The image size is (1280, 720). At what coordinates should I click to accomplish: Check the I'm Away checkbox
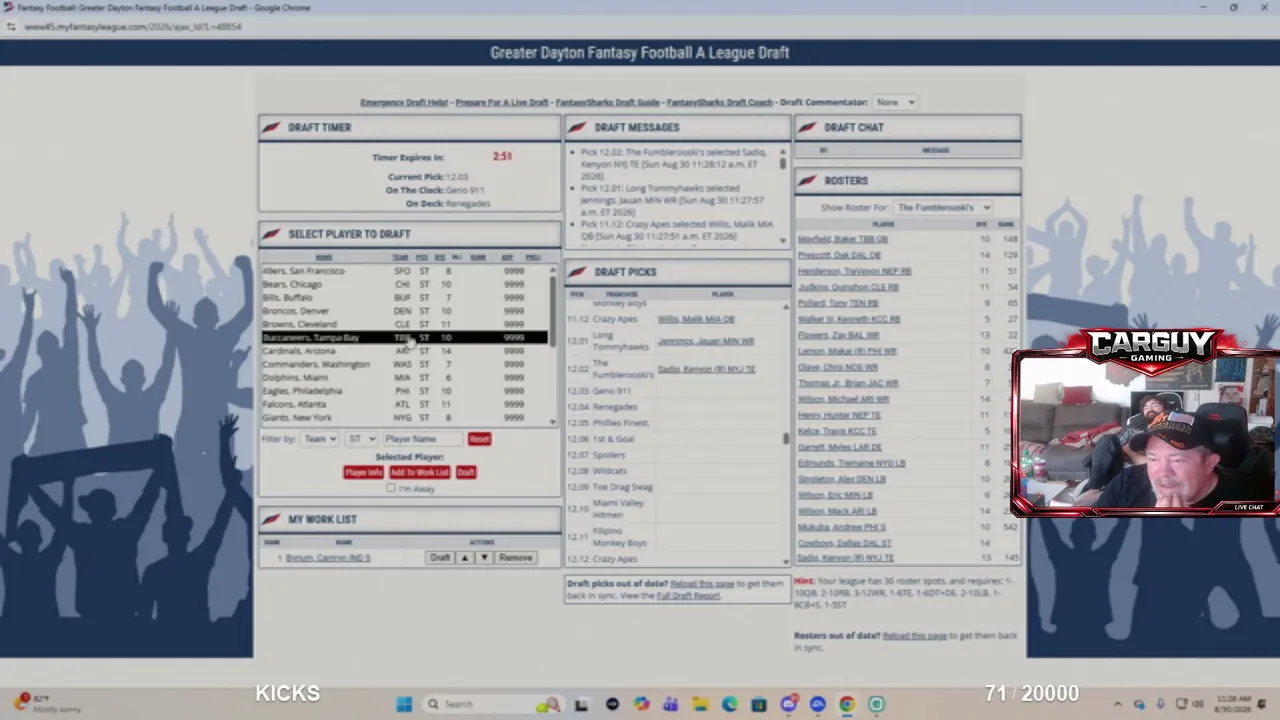(391, 488)
